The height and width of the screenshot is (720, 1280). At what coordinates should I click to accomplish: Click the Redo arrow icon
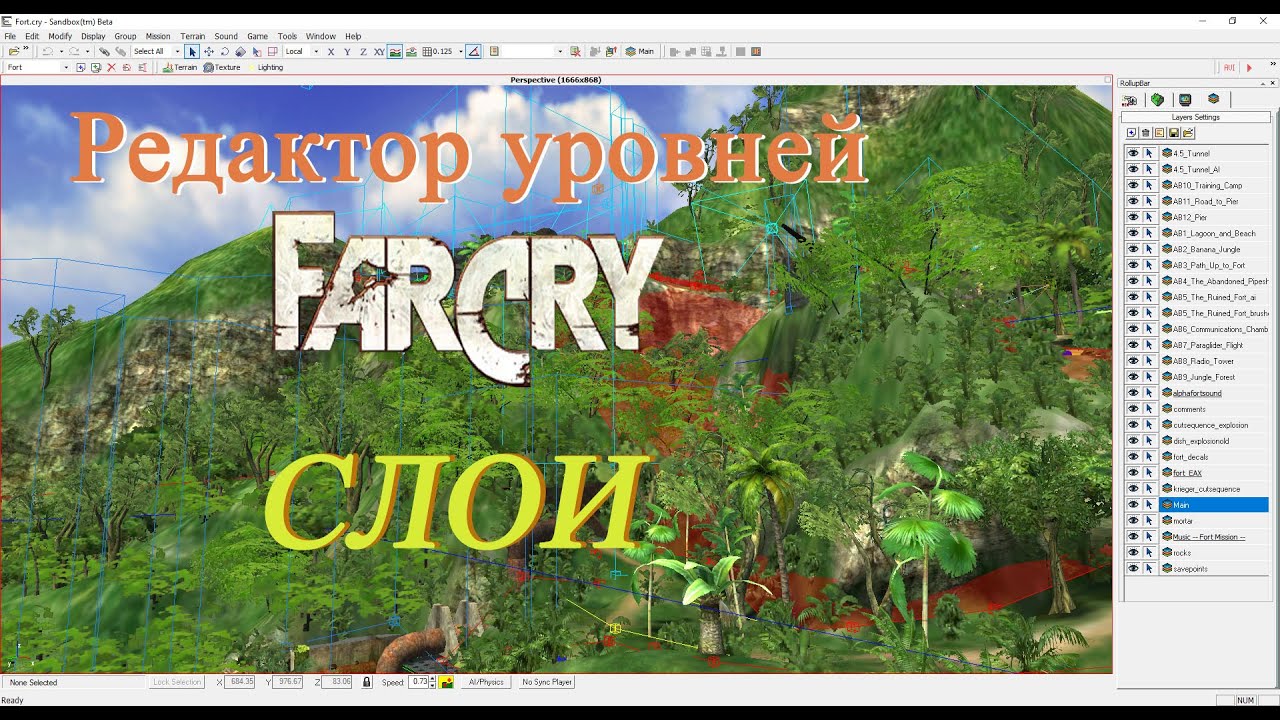(74, 51)
